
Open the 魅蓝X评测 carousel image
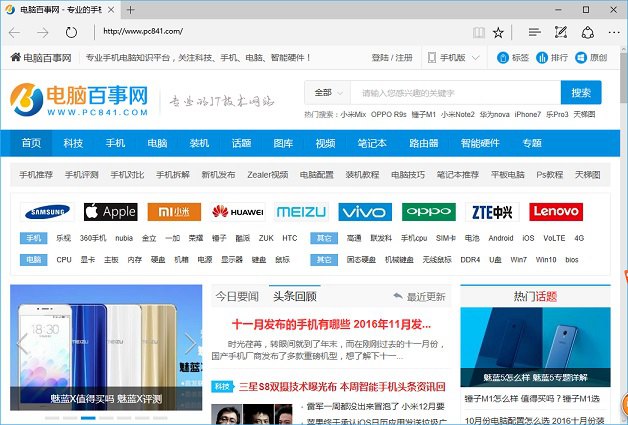[106, 347]
